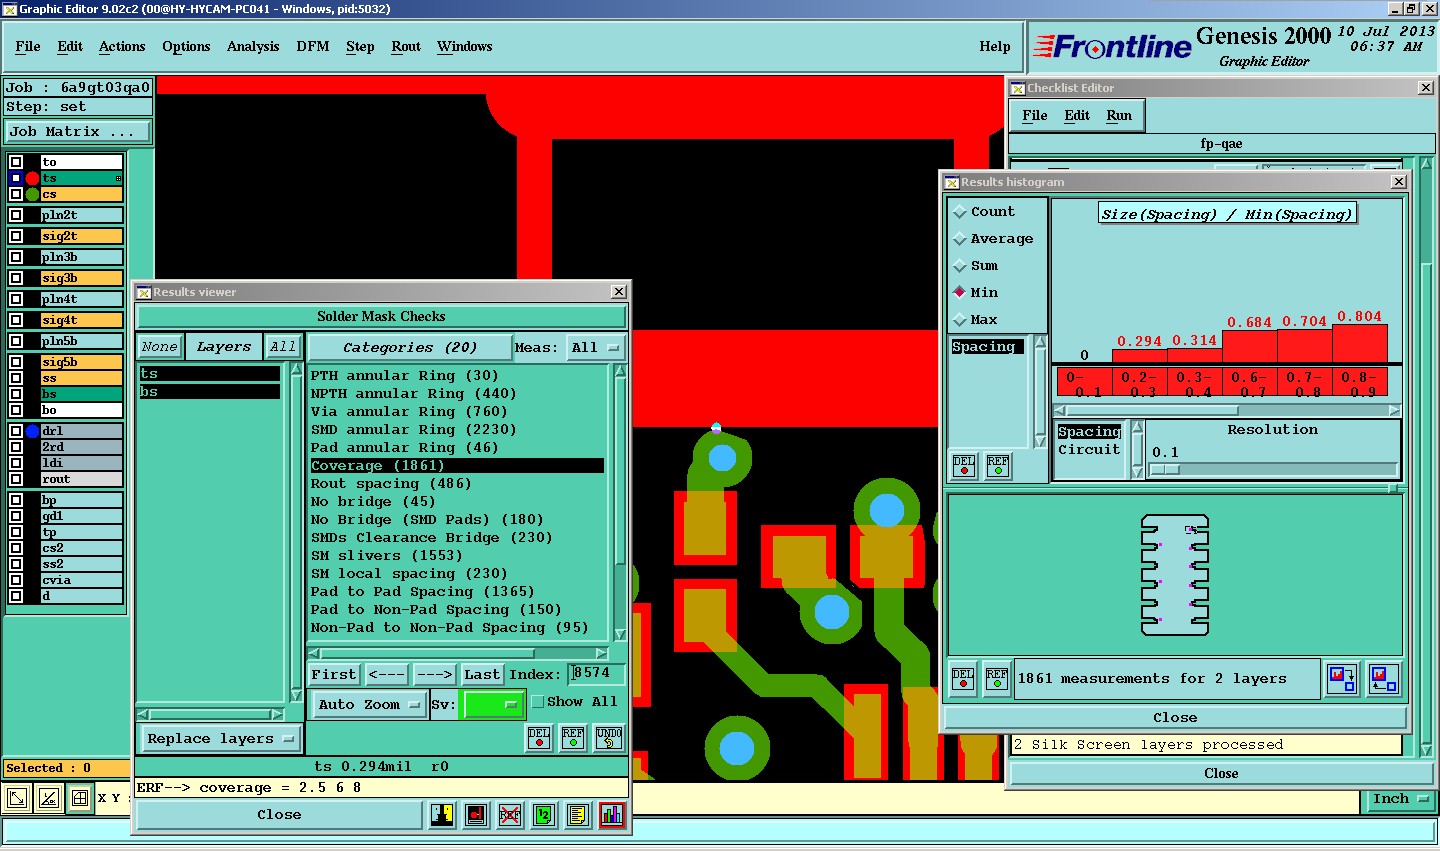Click the None layers button

(x=159, y=347)
